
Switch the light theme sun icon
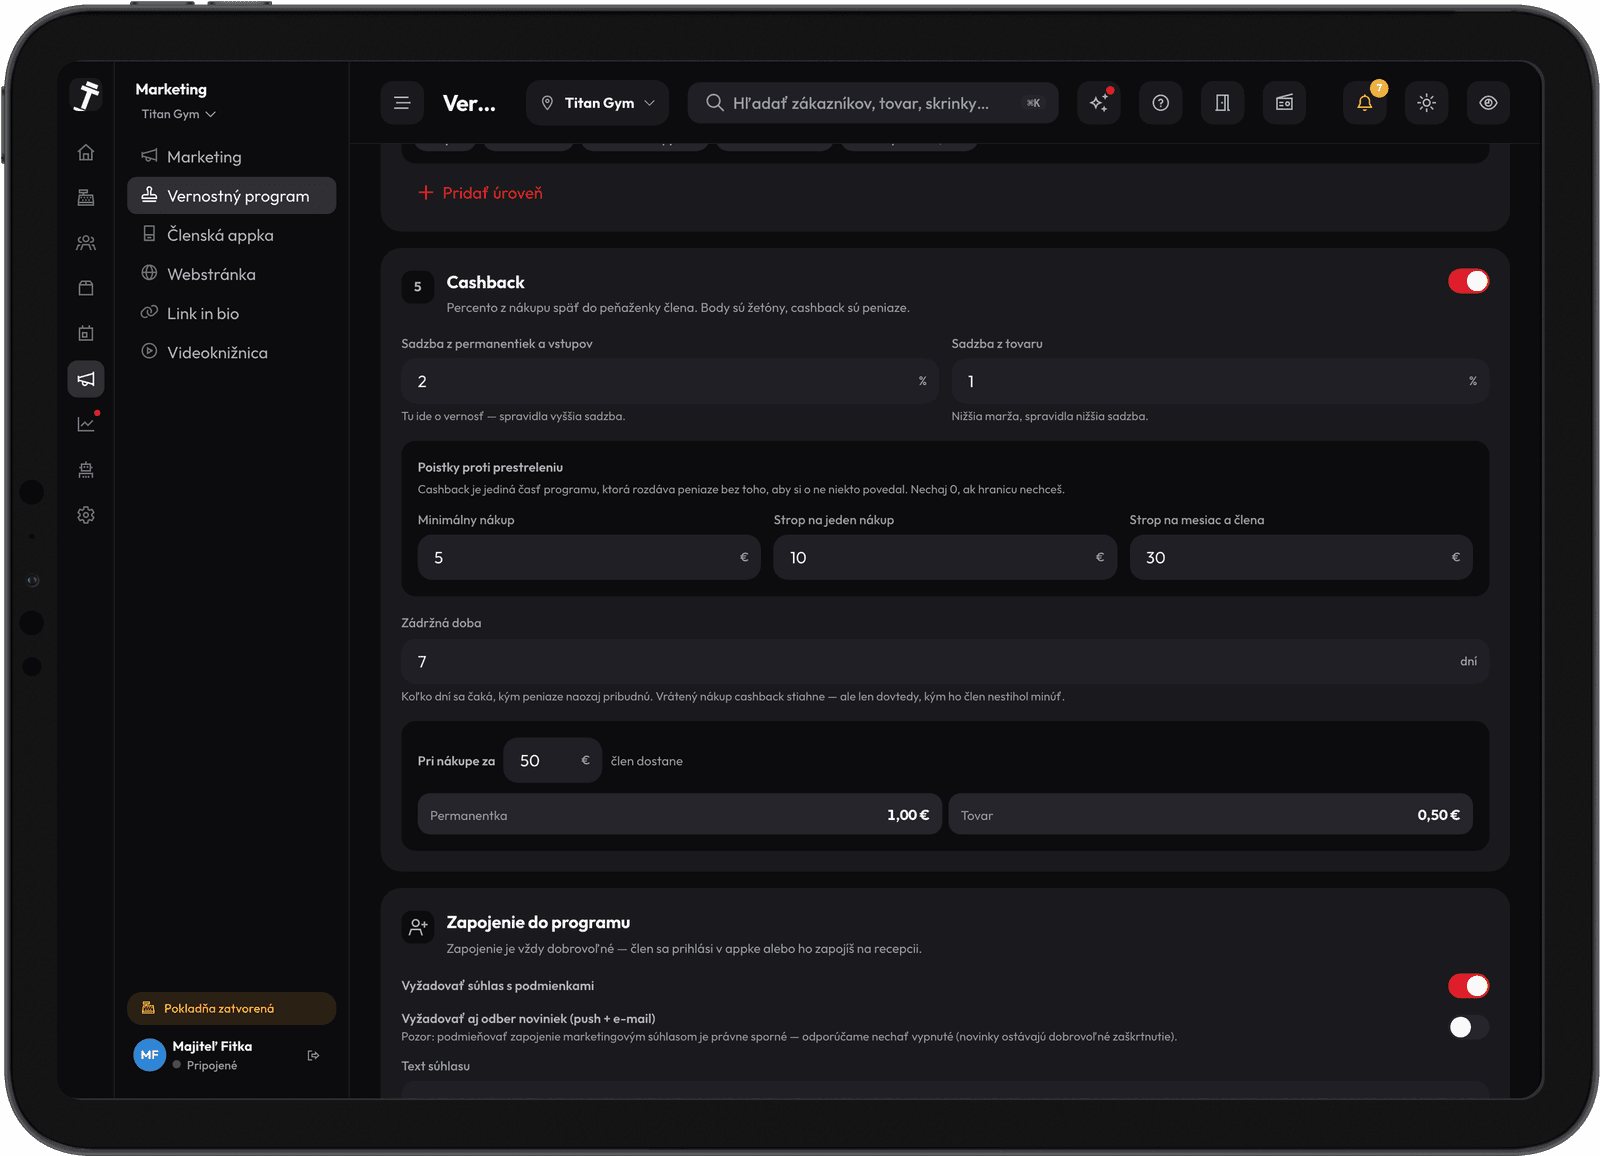click(x=1427, y=103)
